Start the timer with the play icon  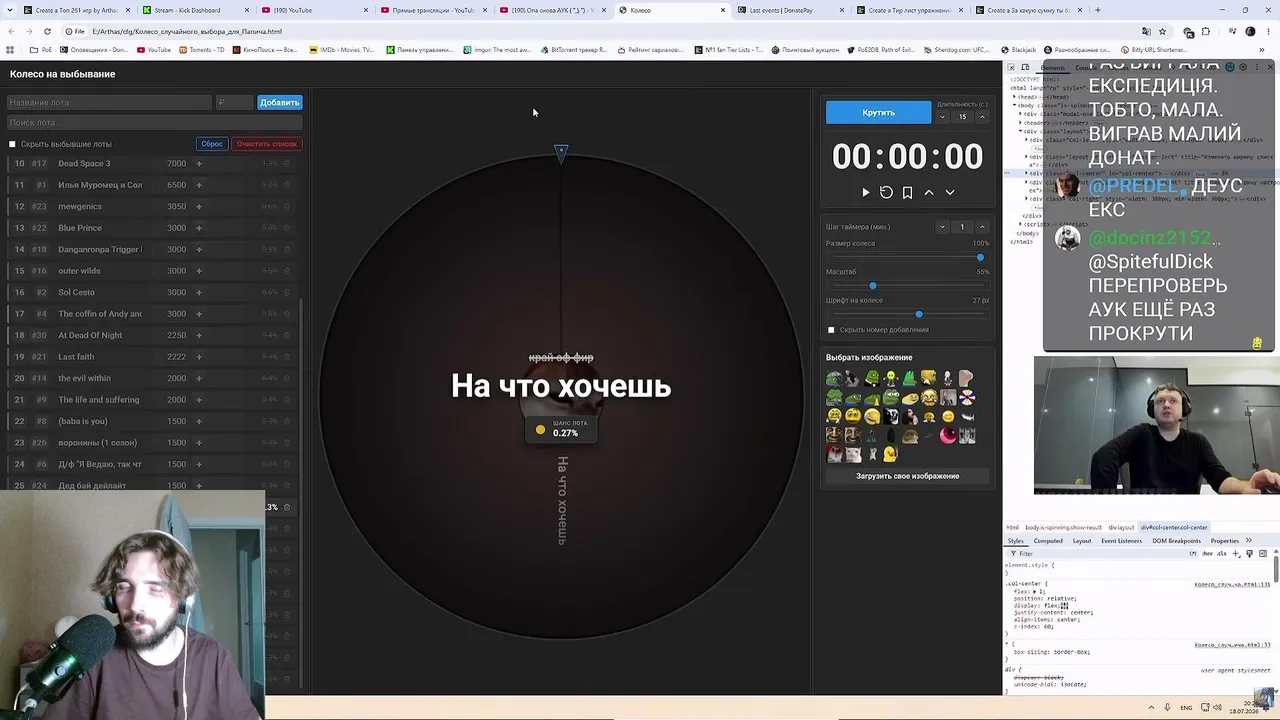tap(866, 192)
